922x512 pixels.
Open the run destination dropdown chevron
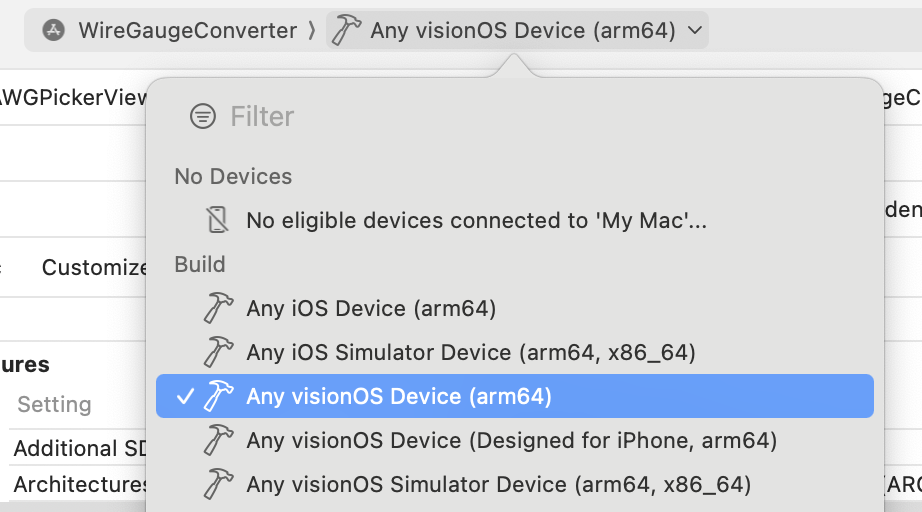coord(694,30)
